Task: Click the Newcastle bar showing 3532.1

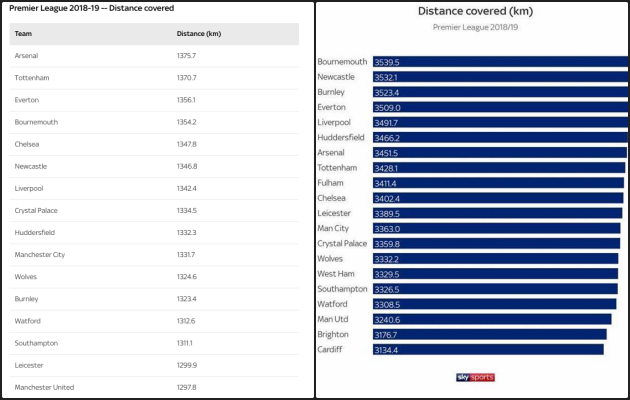Action: [500, 77]
